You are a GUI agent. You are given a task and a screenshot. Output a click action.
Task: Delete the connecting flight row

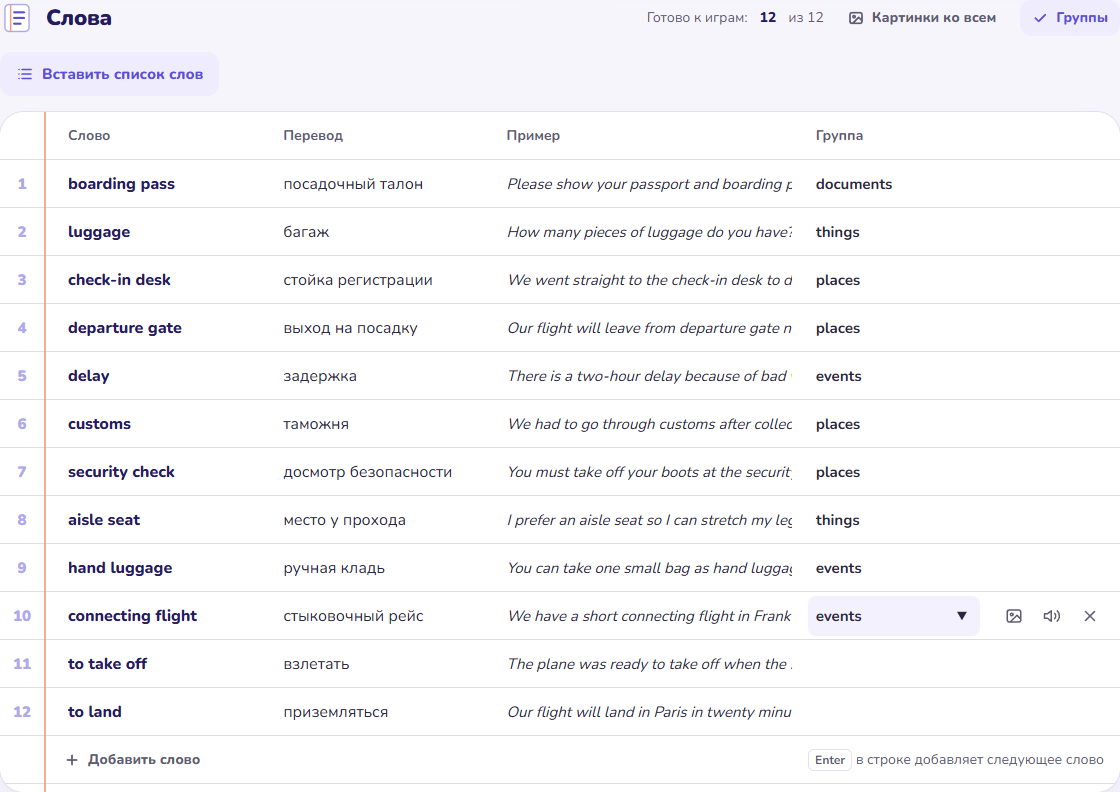click(1089, 616)
